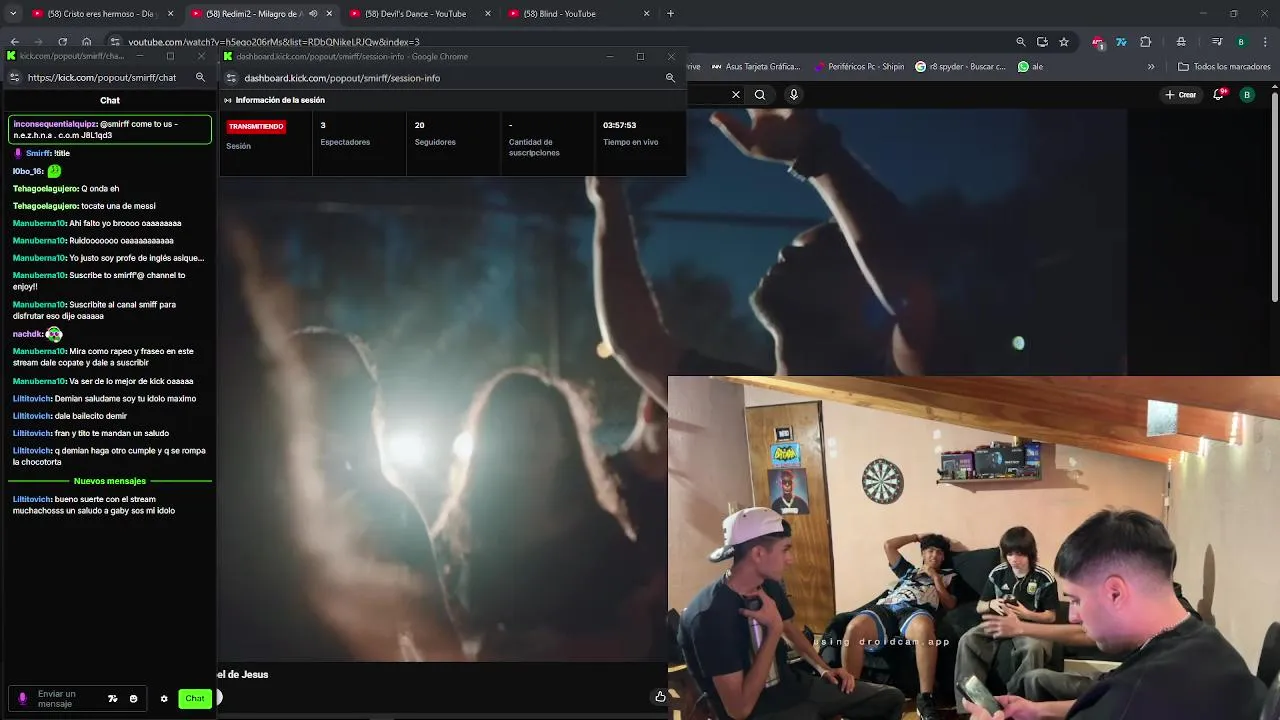Click the 'Seguidores' count 20
Screen dimensions: 1280x720
pos(419,125)
